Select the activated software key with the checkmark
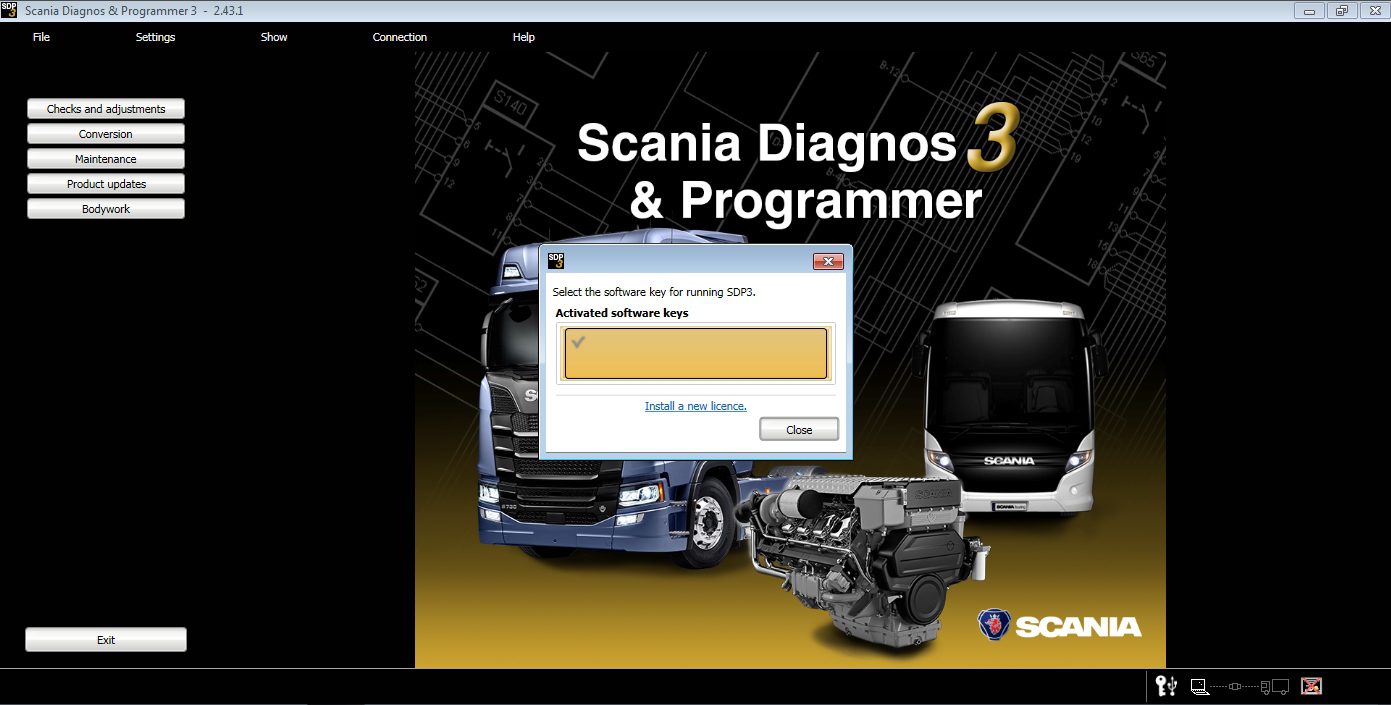Image resolution: width=1391 pixels, height=705 pixels. [x=695, y=352]
